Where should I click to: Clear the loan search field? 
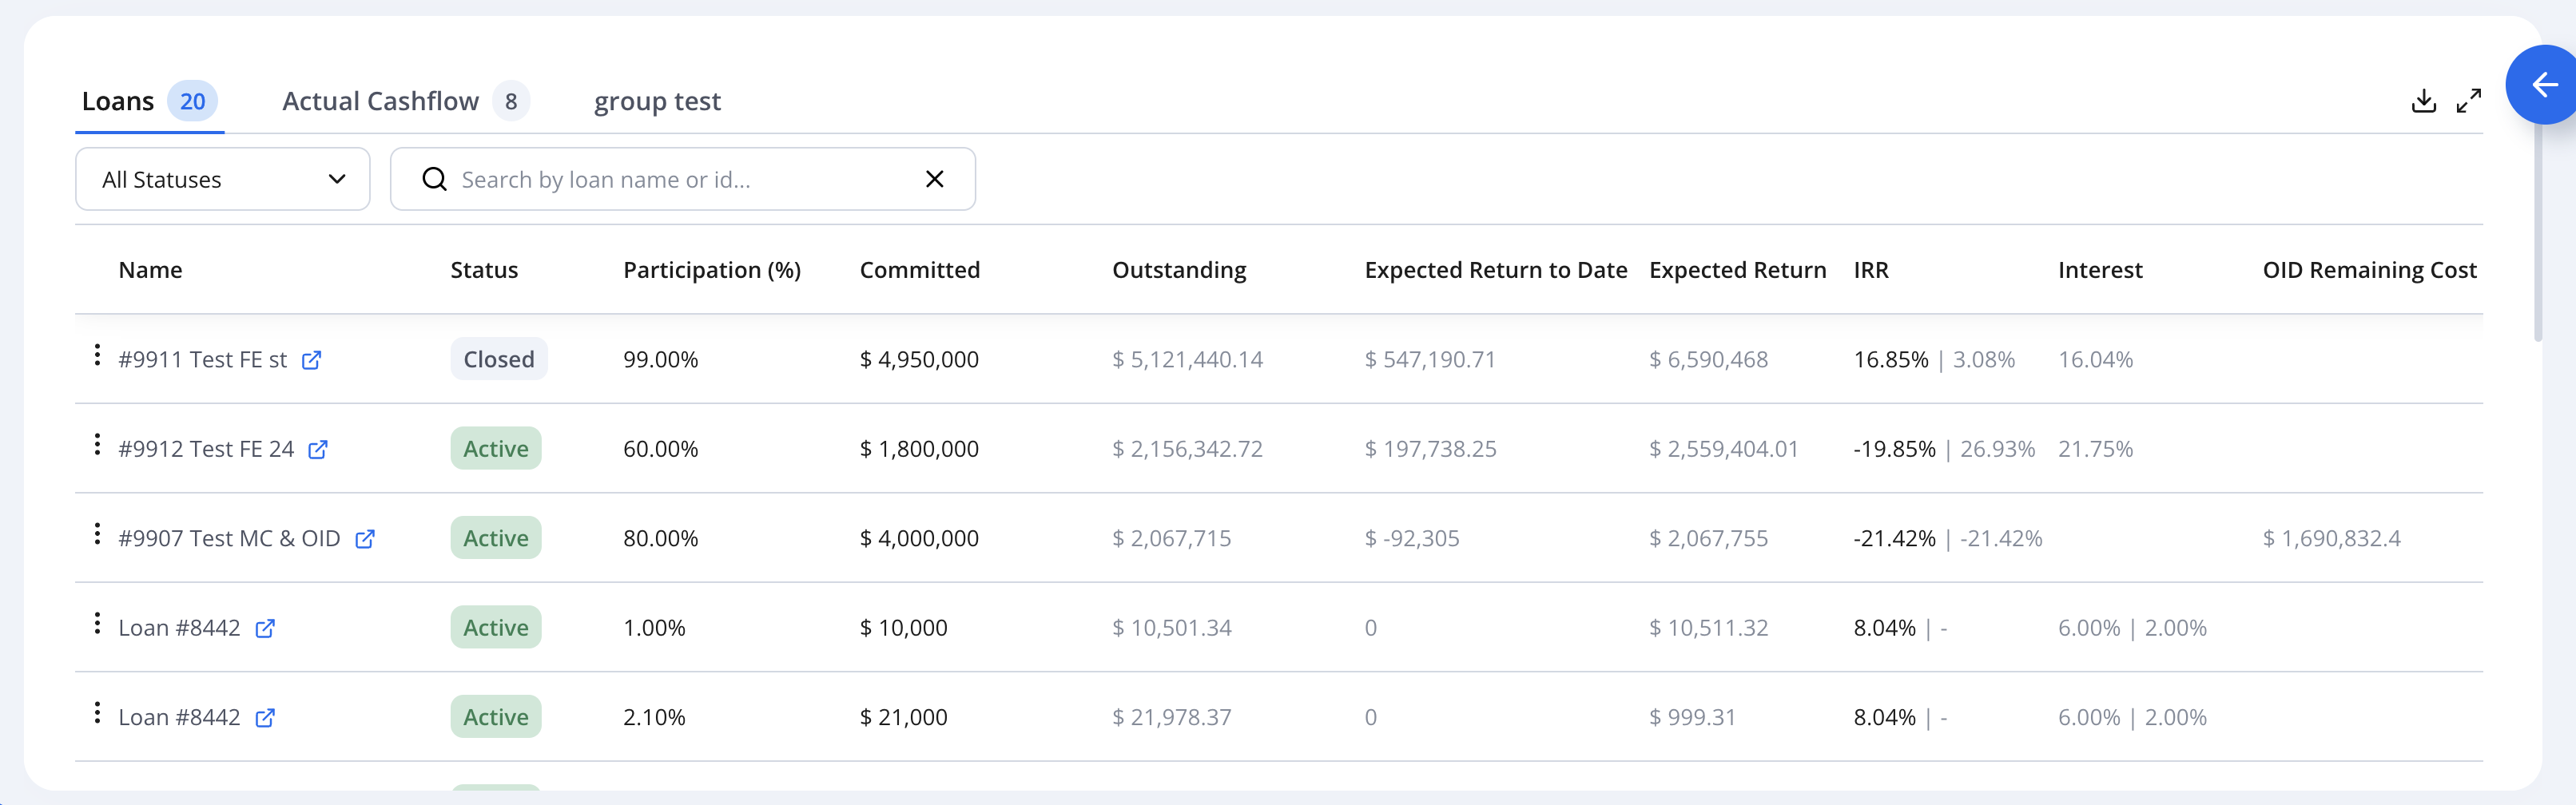coord(935,179)
